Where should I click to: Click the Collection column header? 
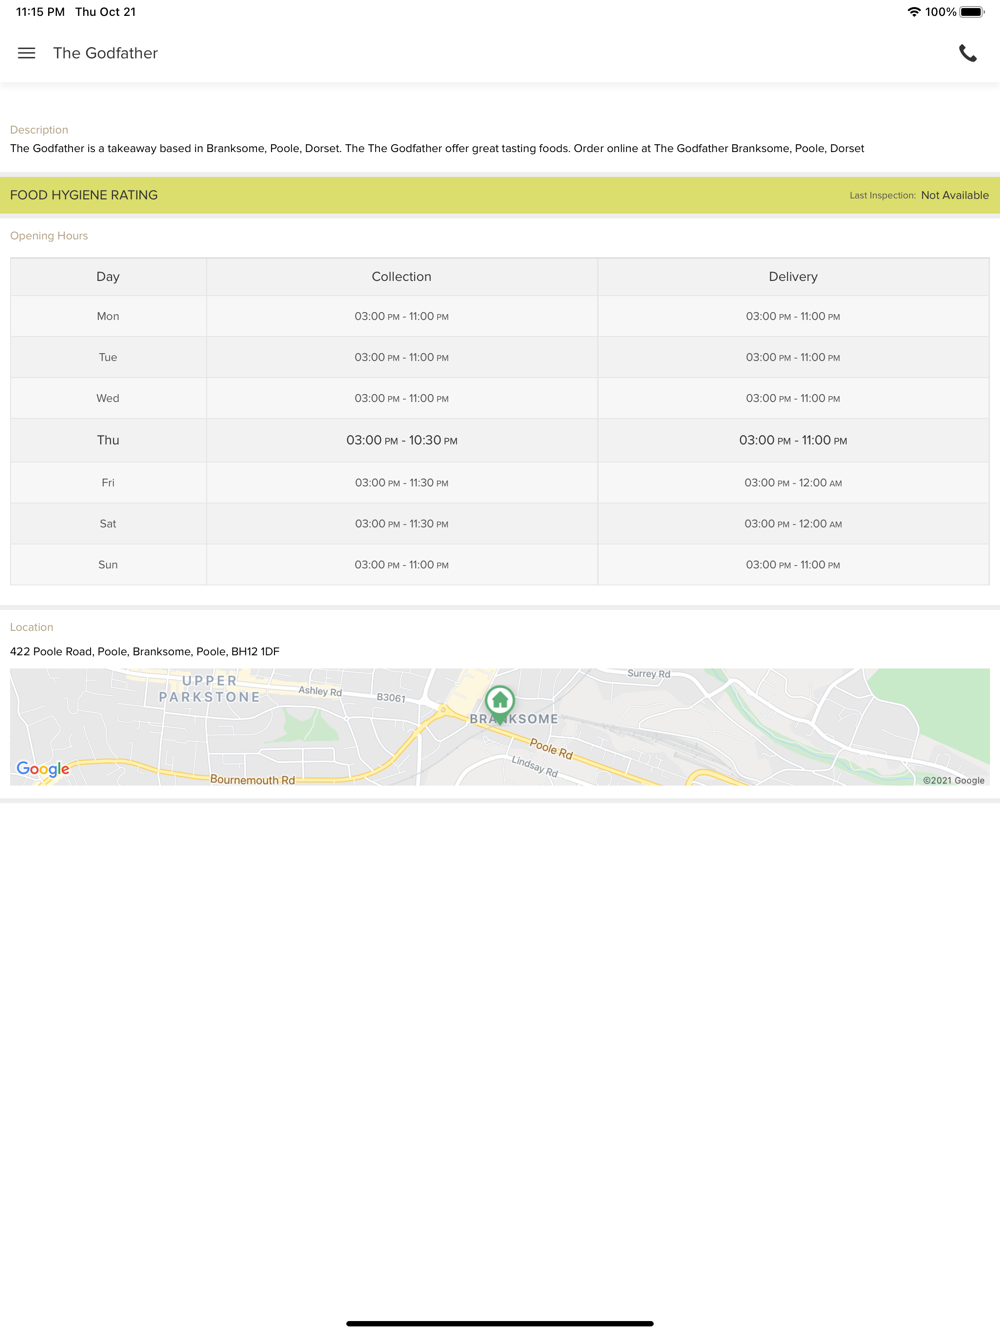pyautogui.click(x=402, y=277)
